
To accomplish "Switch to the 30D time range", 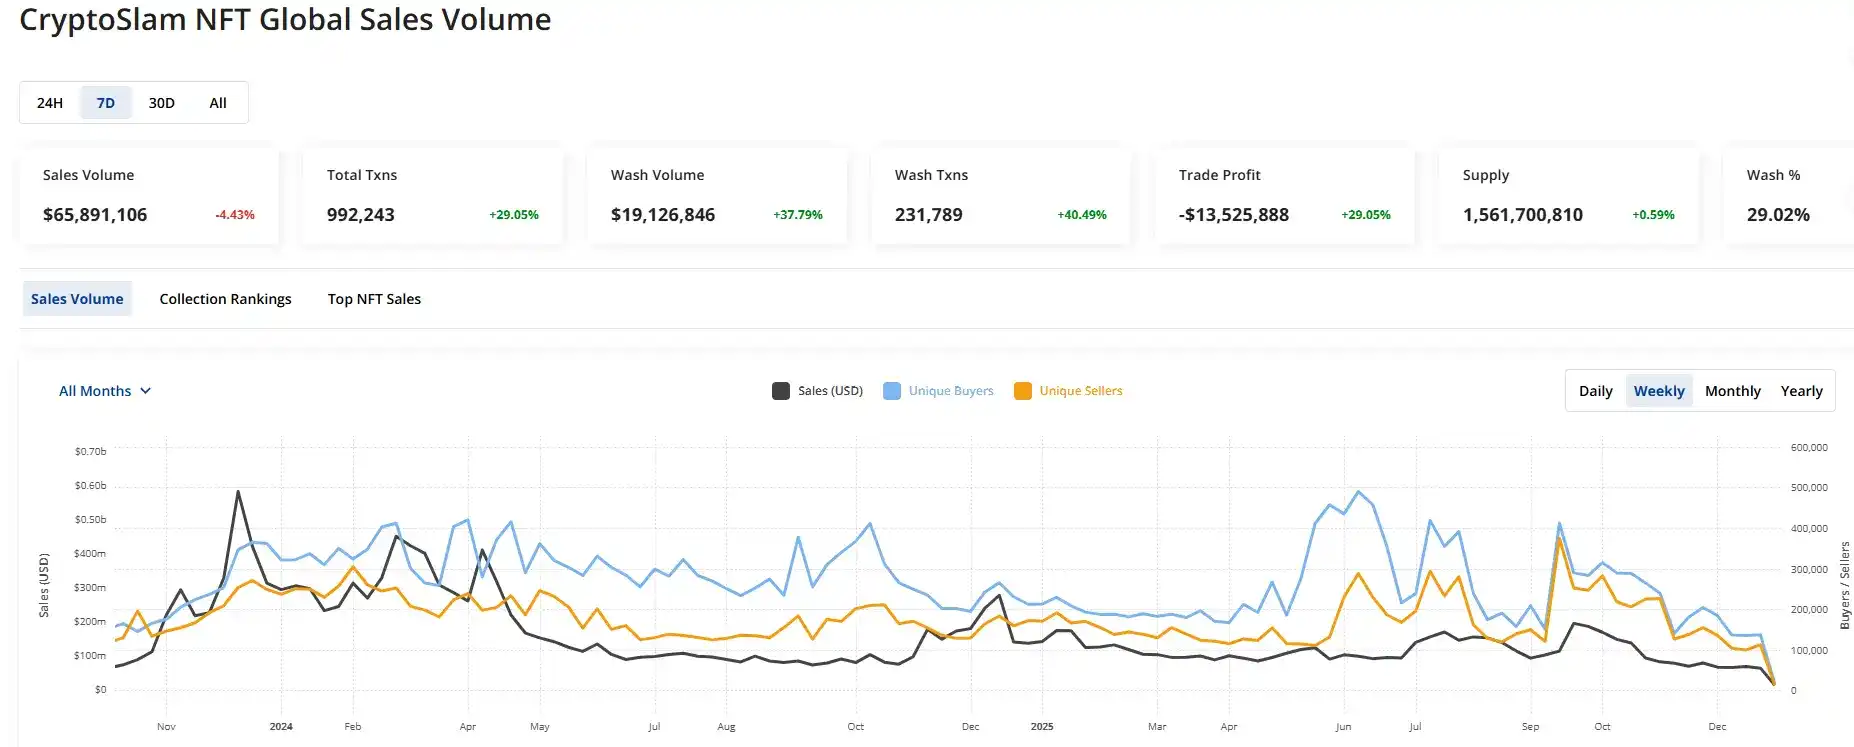I will pos(162,103).
